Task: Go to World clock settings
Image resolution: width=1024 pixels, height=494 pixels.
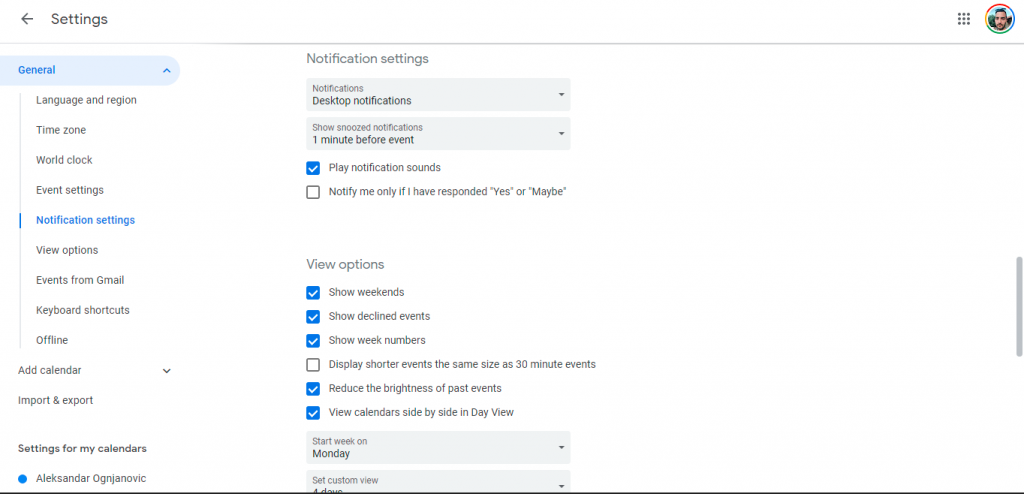Action: [x=64, y=160]
